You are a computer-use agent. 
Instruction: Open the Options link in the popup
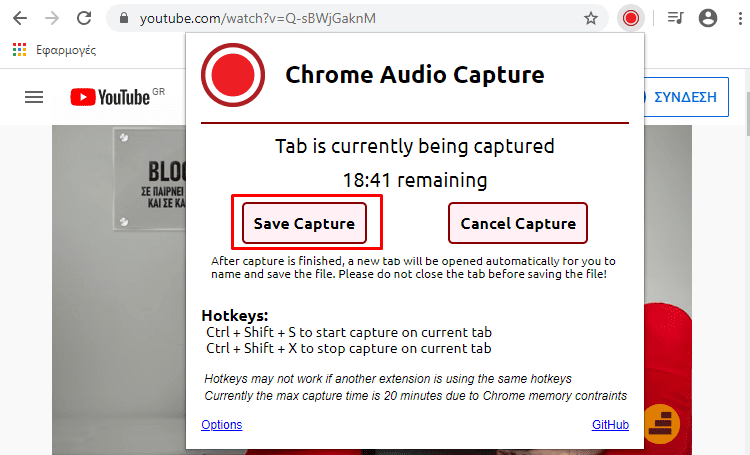click(221, 424)
